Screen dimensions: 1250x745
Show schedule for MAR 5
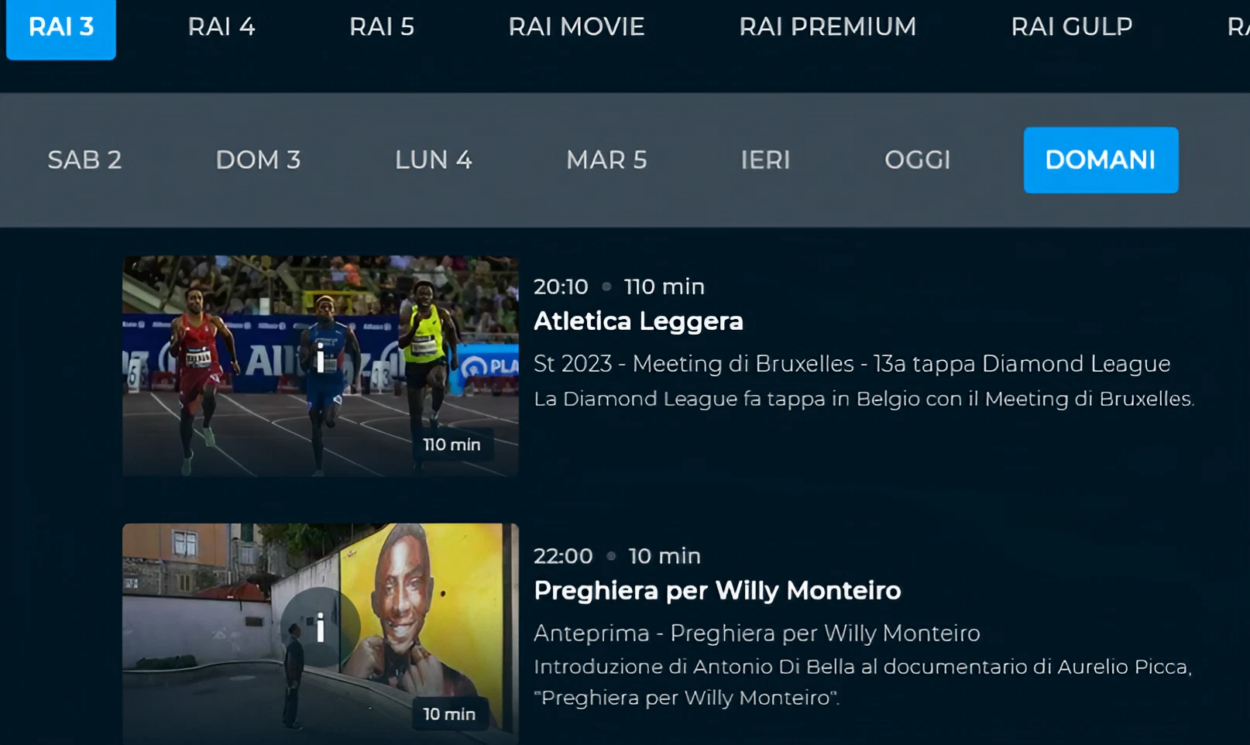(606, 160)
